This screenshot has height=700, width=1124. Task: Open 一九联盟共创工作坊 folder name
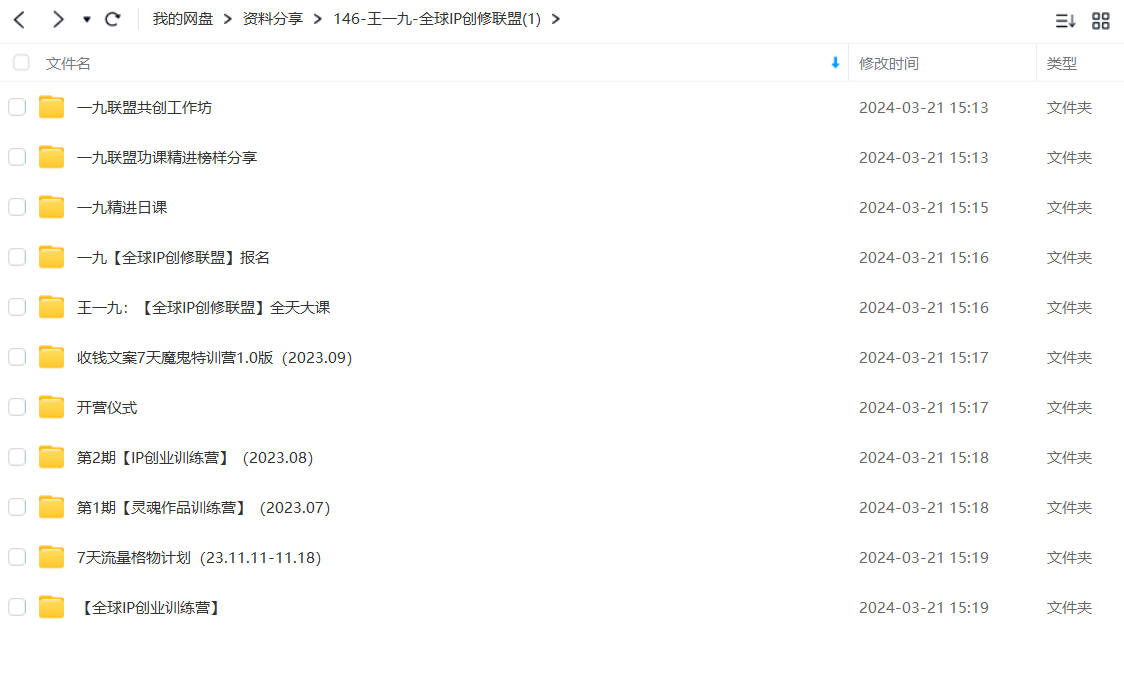(x=144, y=107)
